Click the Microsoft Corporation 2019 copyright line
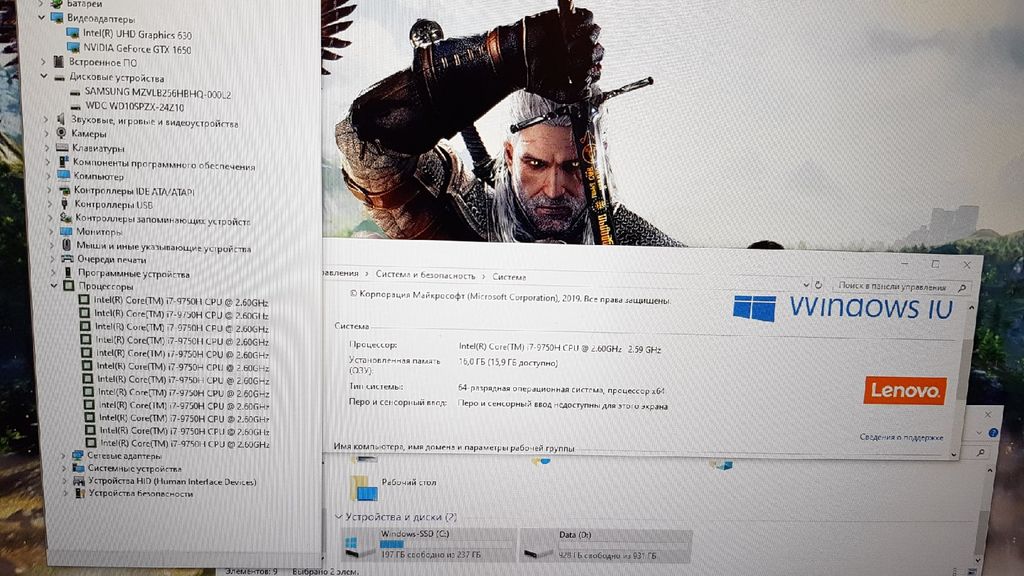 click(510, 298)
